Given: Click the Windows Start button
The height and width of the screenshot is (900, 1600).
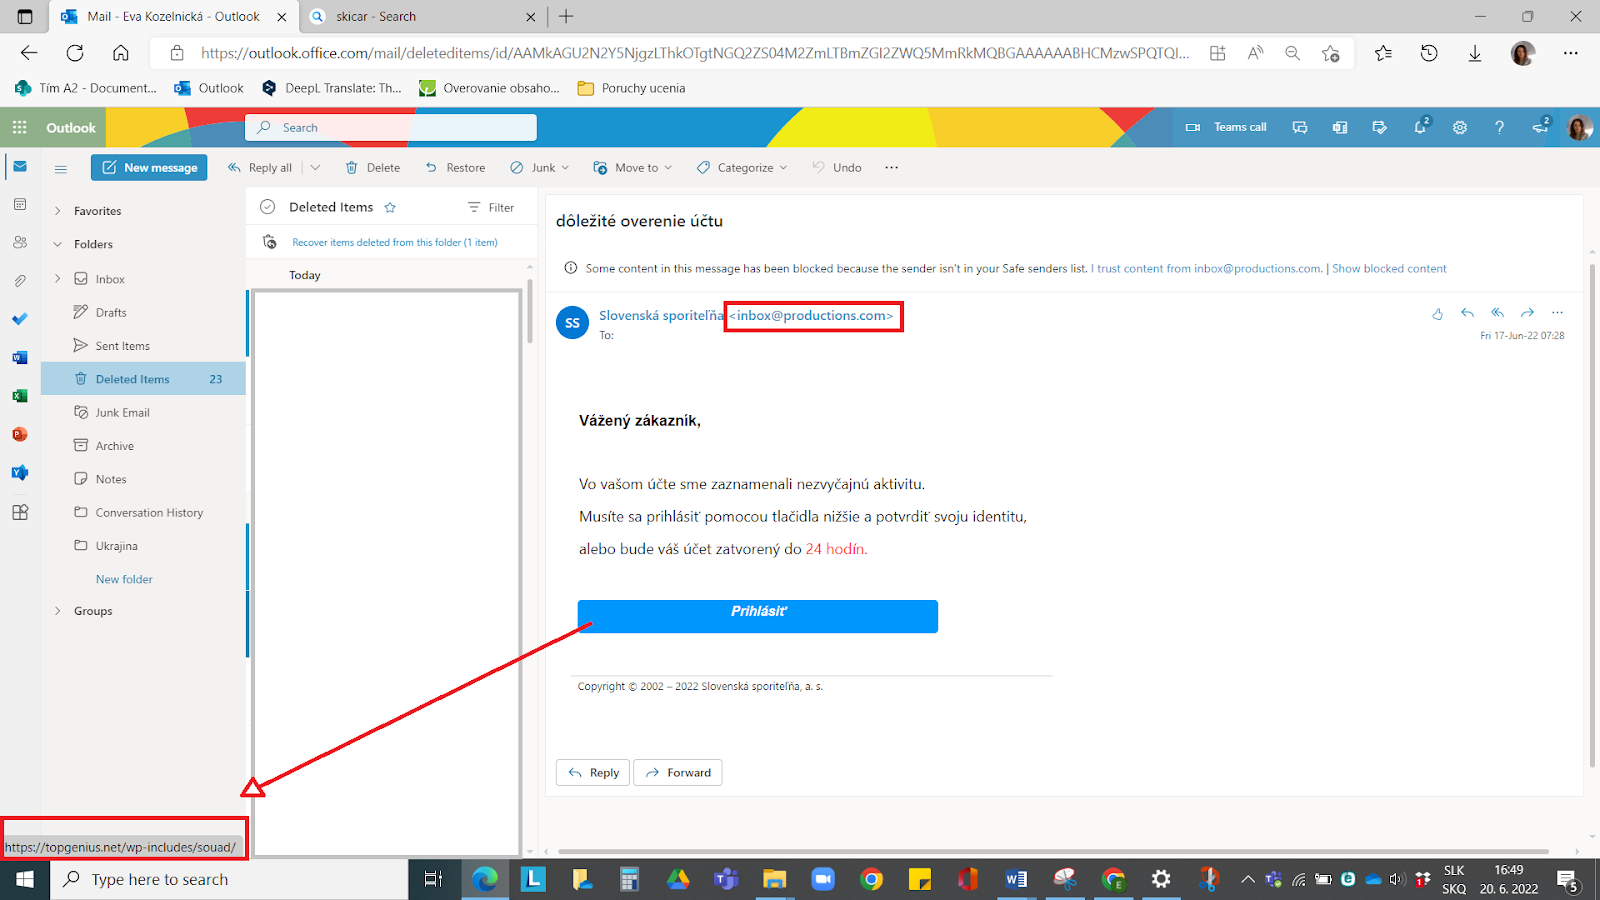Looking at the screenshot, I should pos(25,879).
